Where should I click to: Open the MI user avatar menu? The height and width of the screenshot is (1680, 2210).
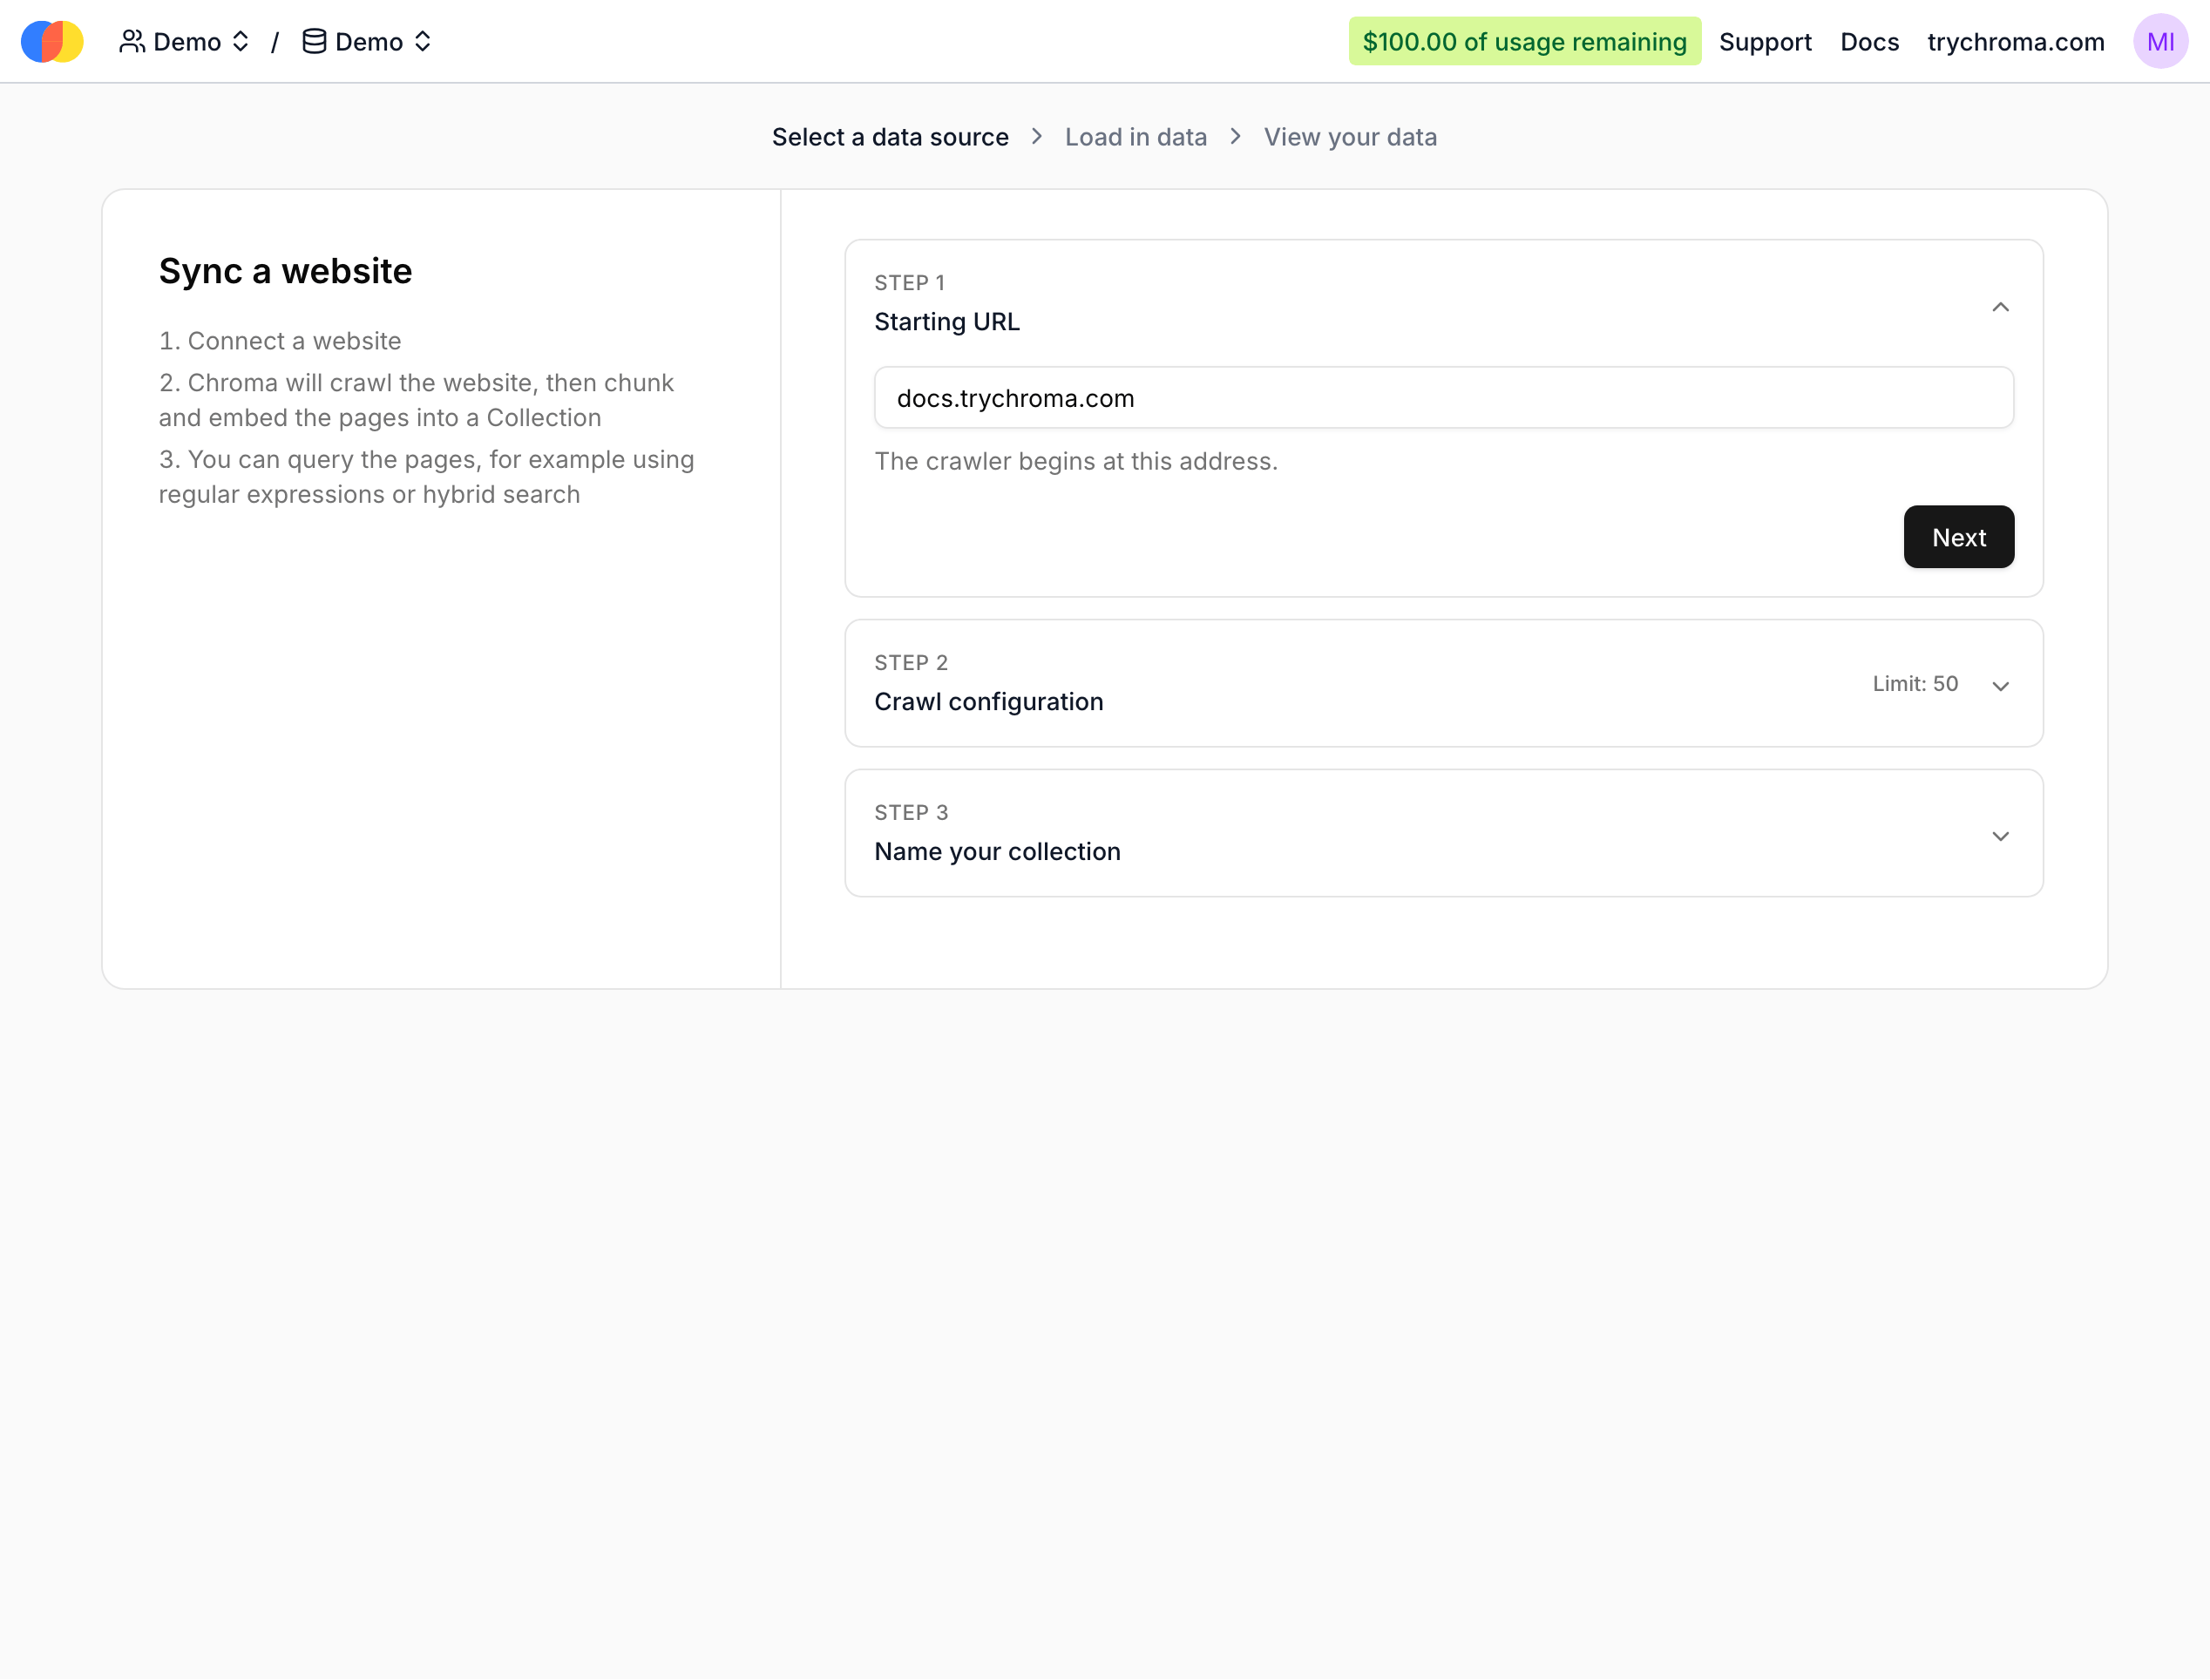2160,42
